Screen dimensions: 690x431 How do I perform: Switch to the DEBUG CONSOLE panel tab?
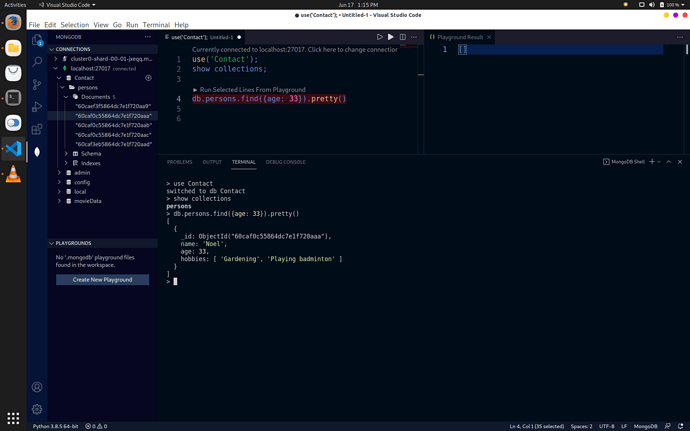tap(285, 162)
